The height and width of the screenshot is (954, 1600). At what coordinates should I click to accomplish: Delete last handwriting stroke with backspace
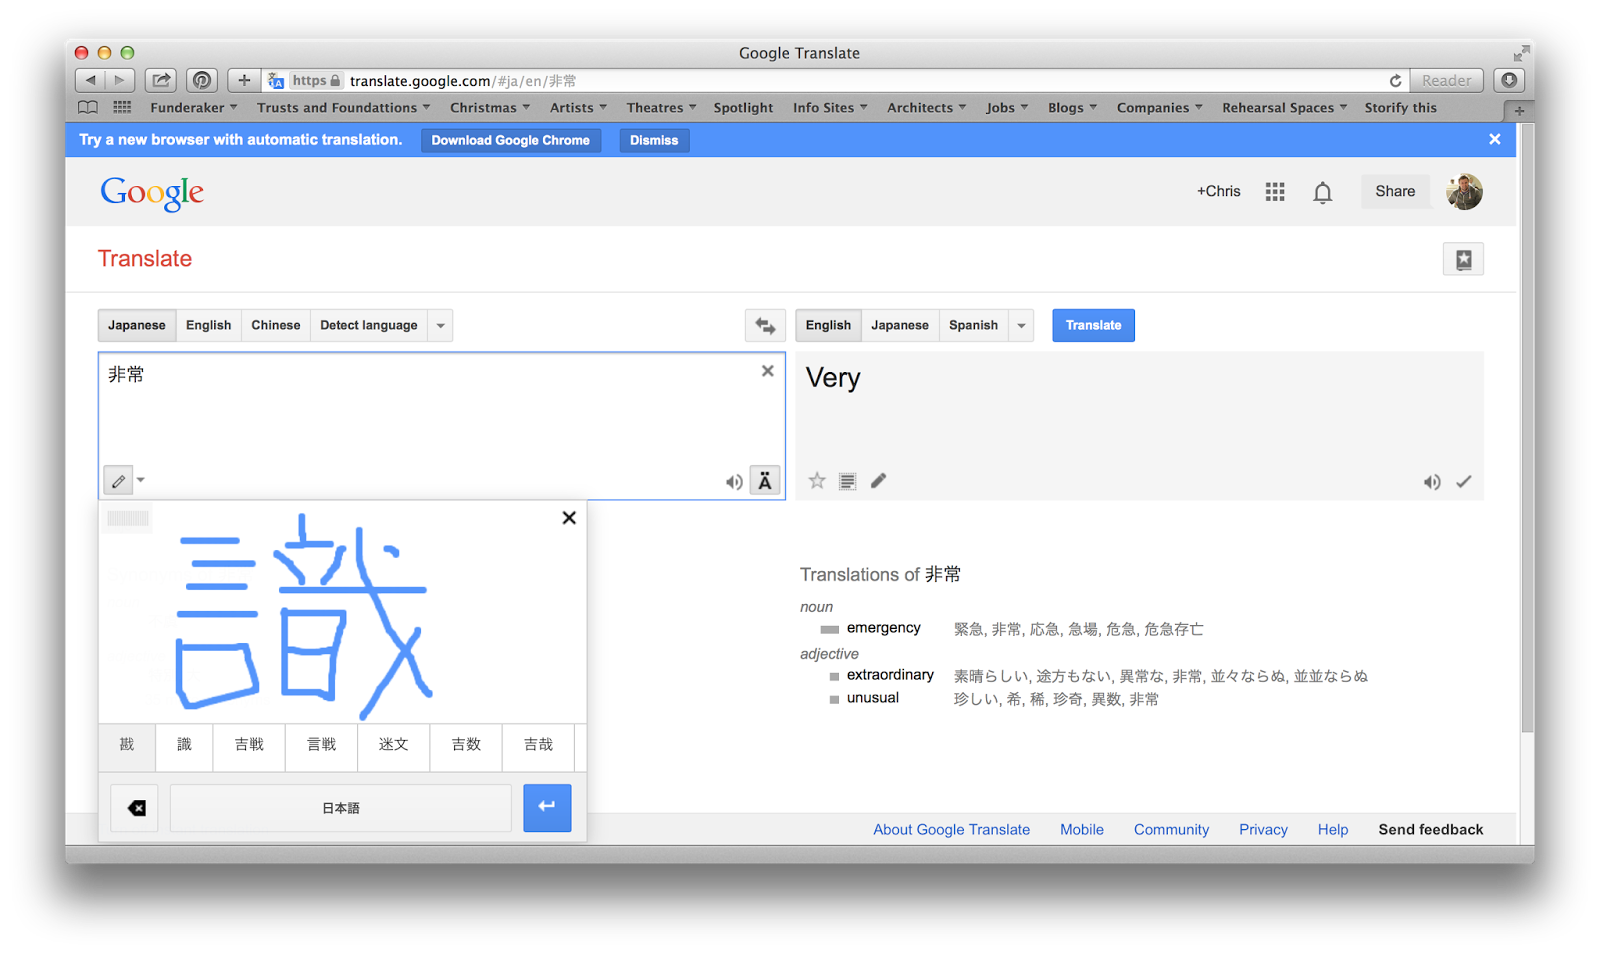[x=135, y=808]
